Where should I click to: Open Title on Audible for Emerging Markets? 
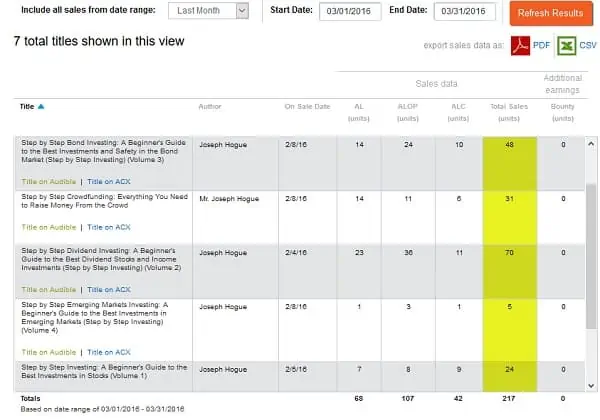point(48,352)
